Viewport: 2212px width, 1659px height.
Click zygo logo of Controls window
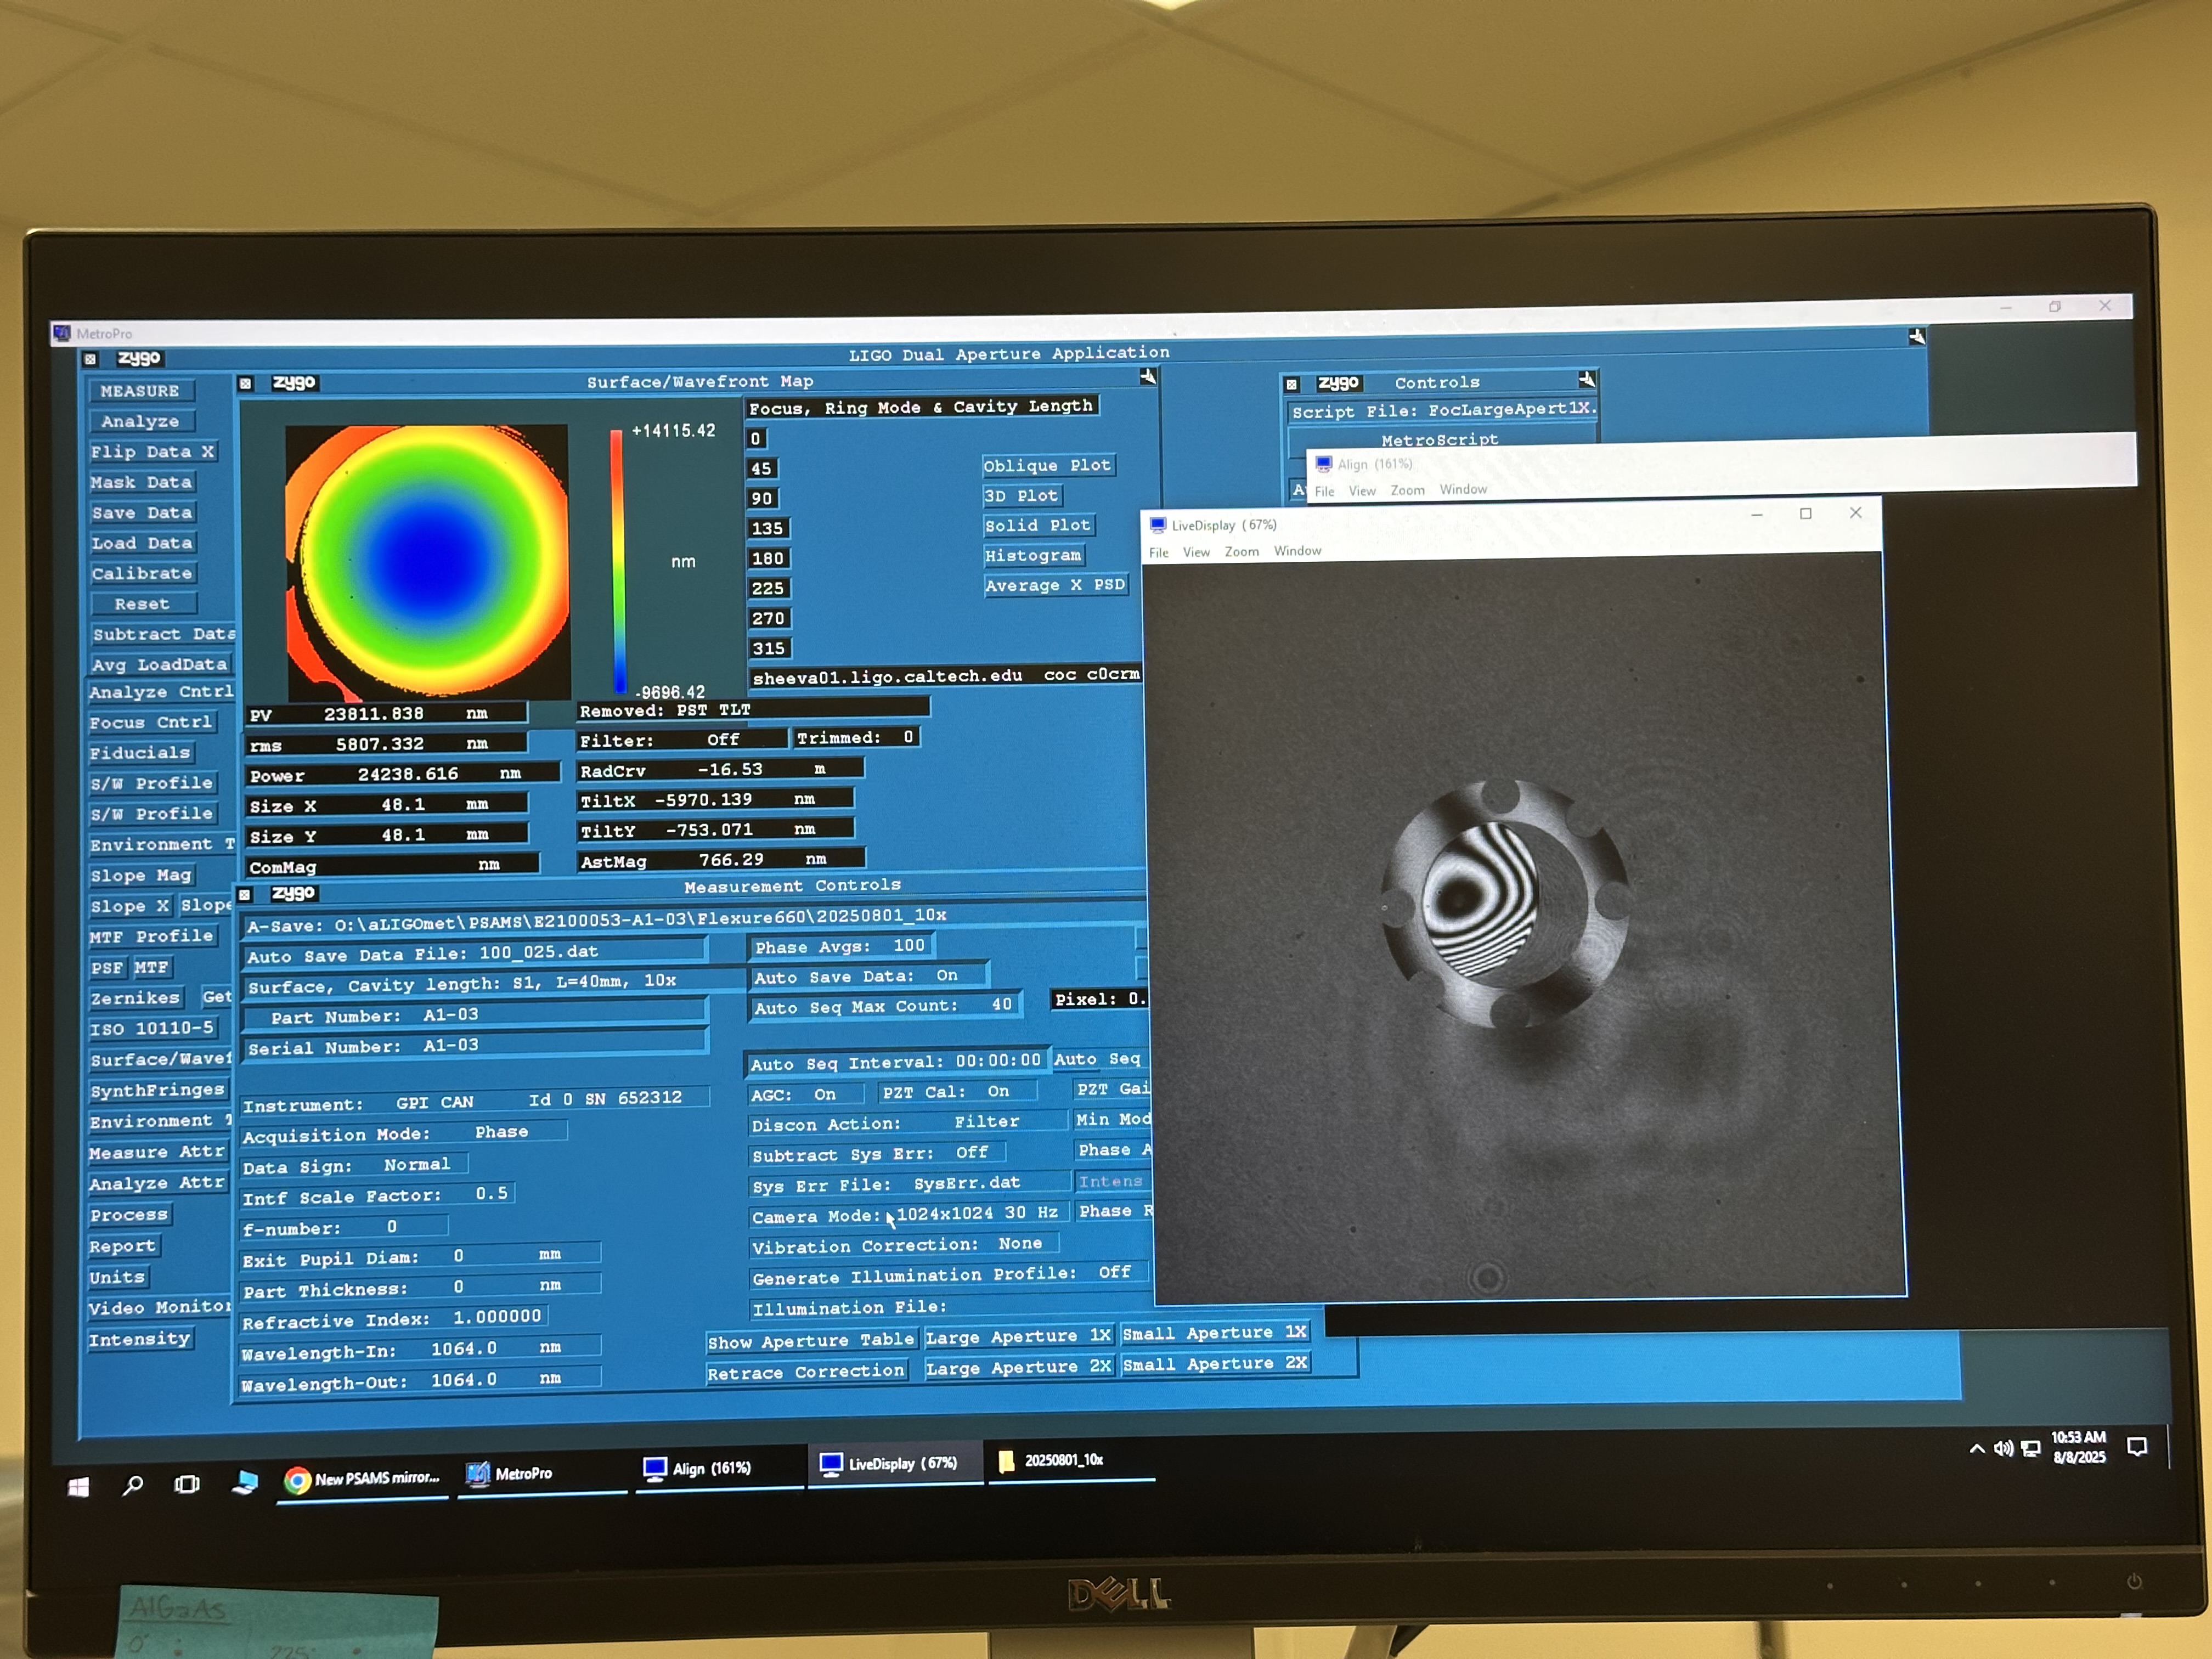(x=1338, y=383)
